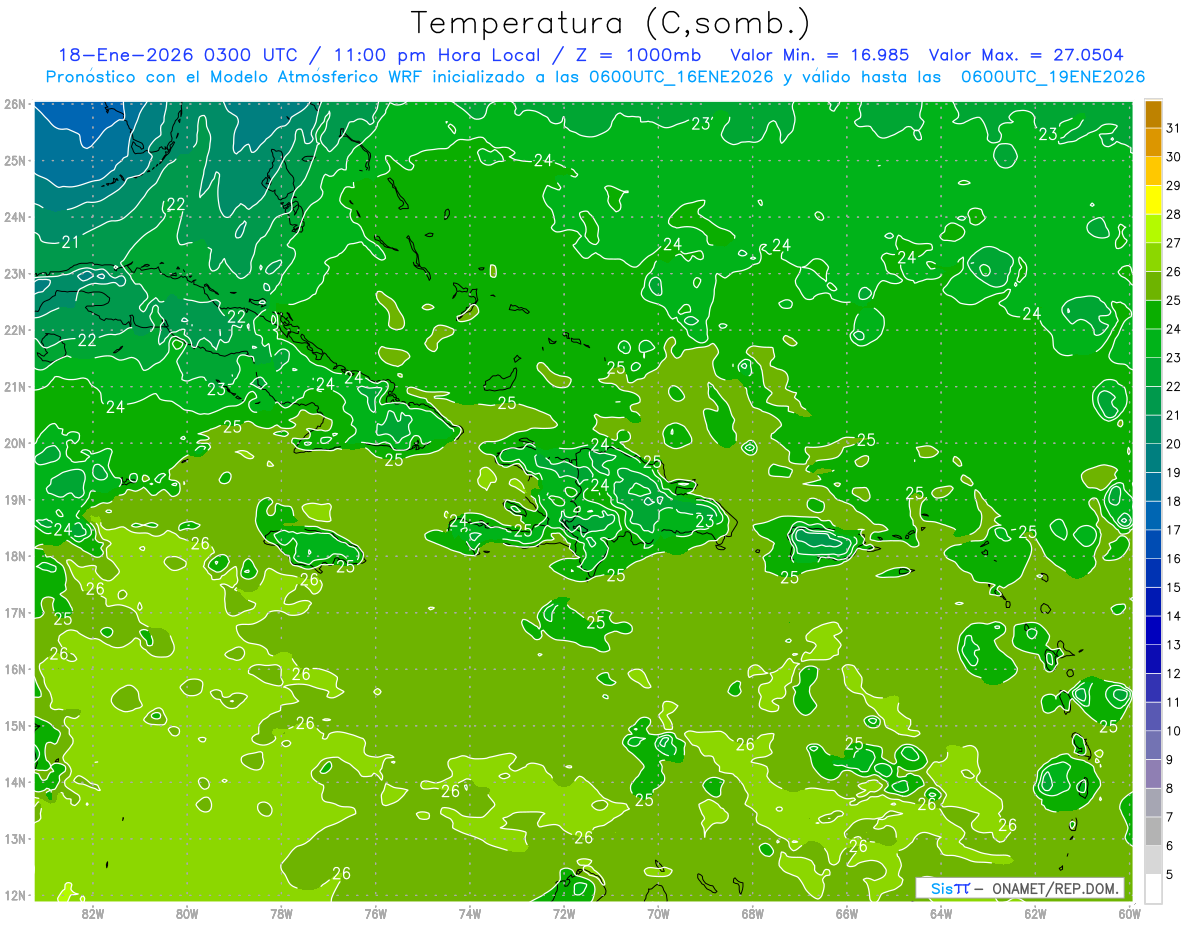Click the '12N' latitude axis label
Viewport: 1200px width, 927px height.
[x=15, y=895]
